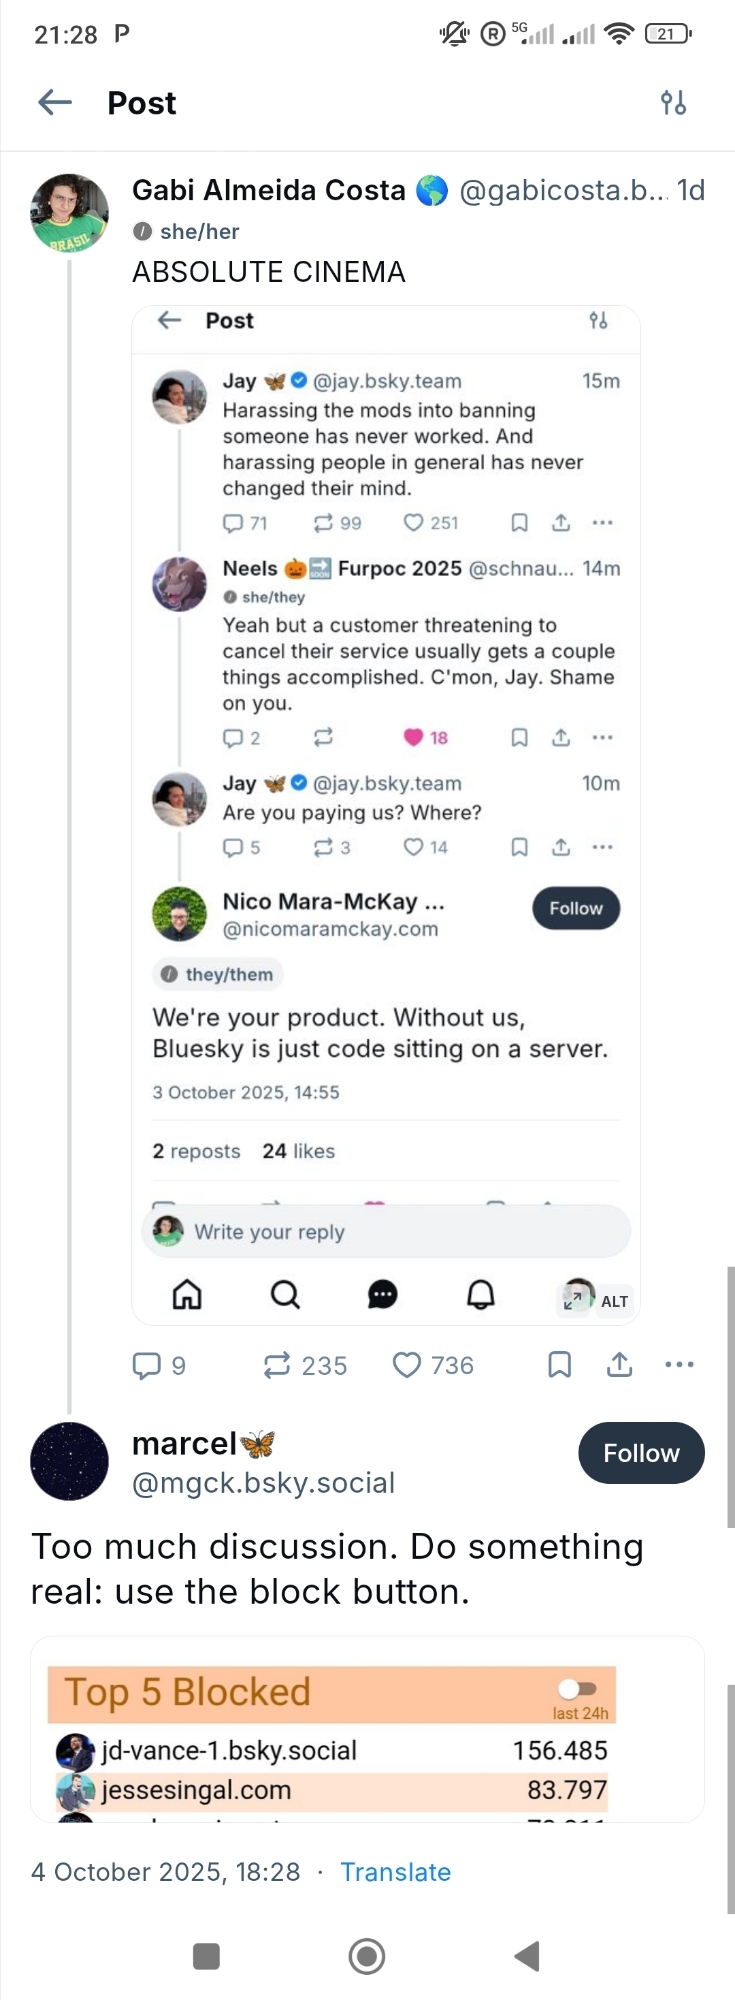
Task: Go back using the top arrow
Action: 55,102
